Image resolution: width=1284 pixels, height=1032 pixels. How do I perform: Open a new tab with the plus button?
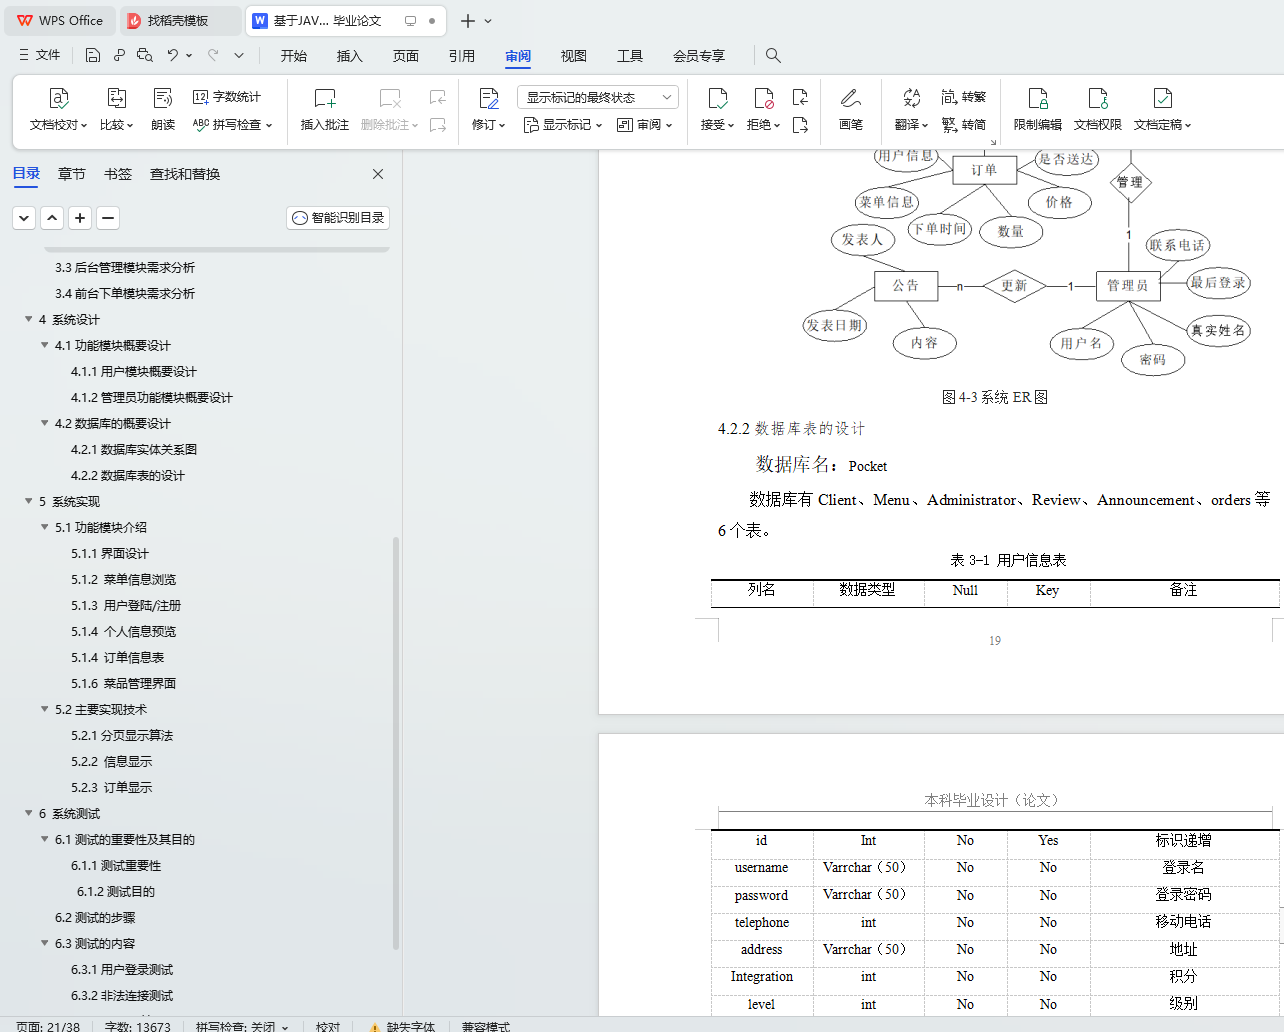(x=467, y=20)
